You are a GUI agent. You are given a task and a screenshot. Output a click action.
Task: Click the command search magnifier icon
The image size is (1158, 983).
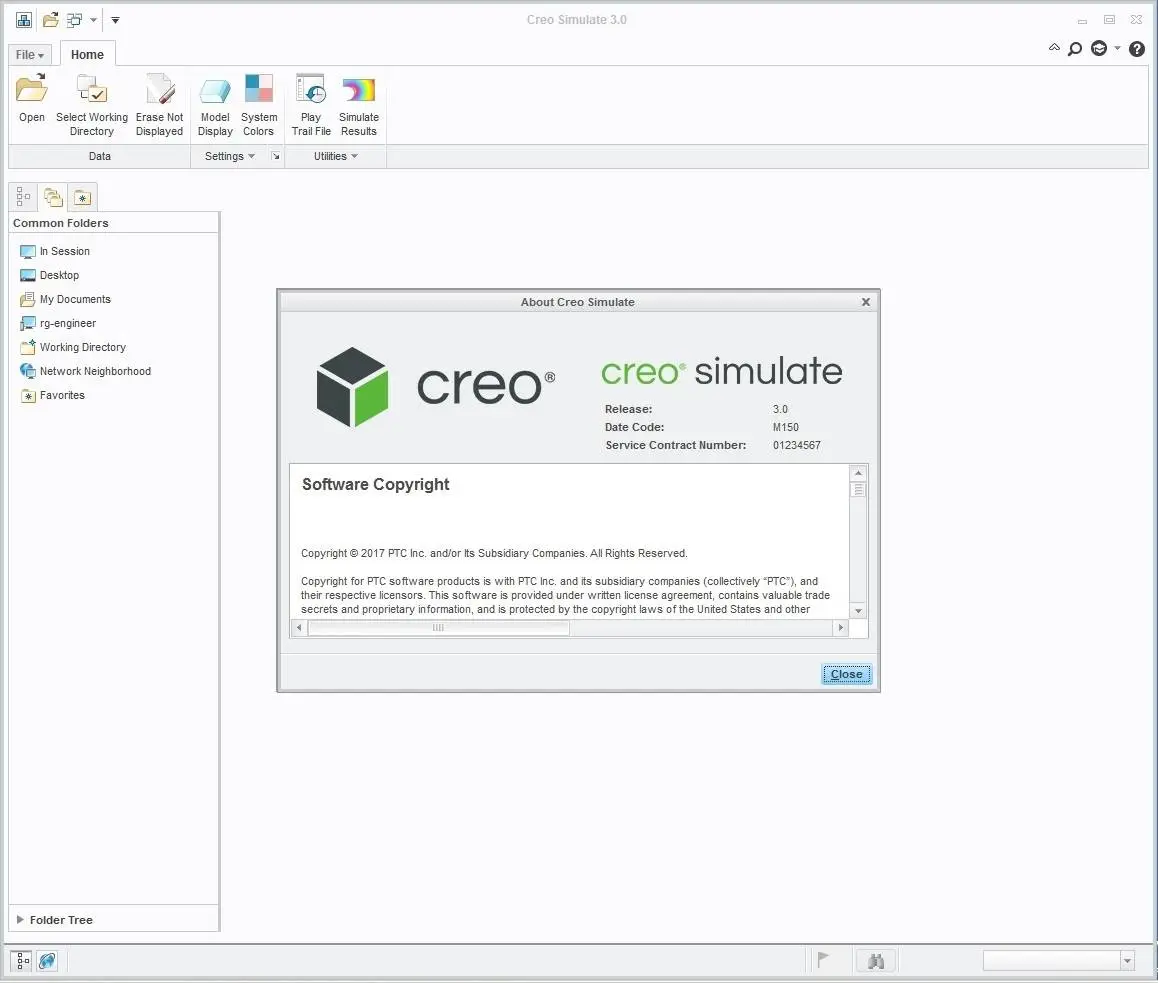point(1075,49)
